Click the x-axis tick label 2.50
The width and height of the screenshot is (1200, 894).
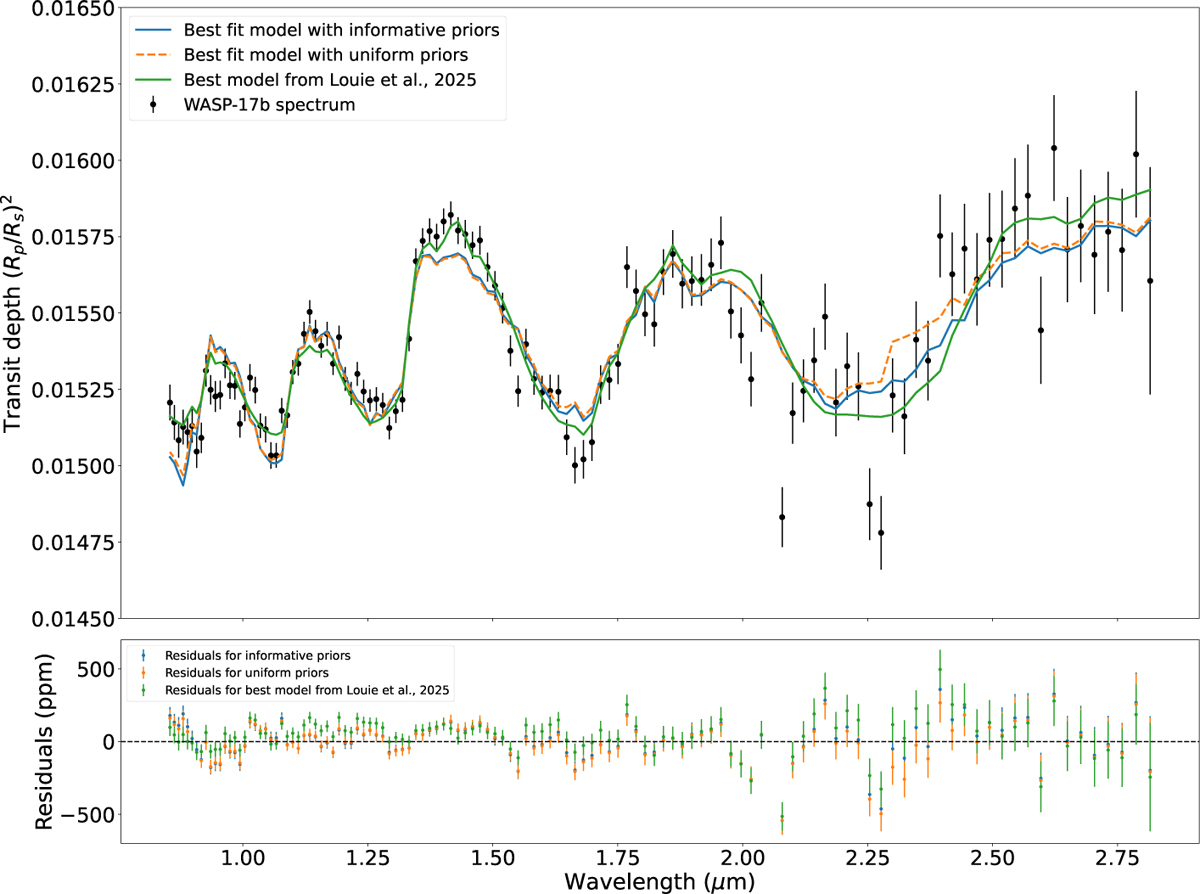click(992, 860)
